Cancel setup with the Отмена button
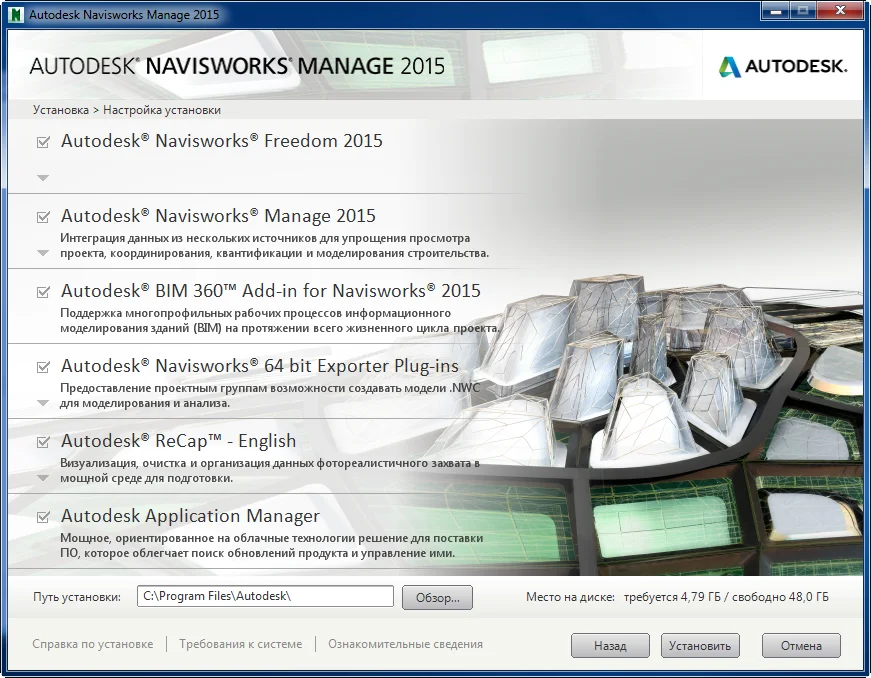The width and height of the screenshot is (871, 678). click(801, 645)
